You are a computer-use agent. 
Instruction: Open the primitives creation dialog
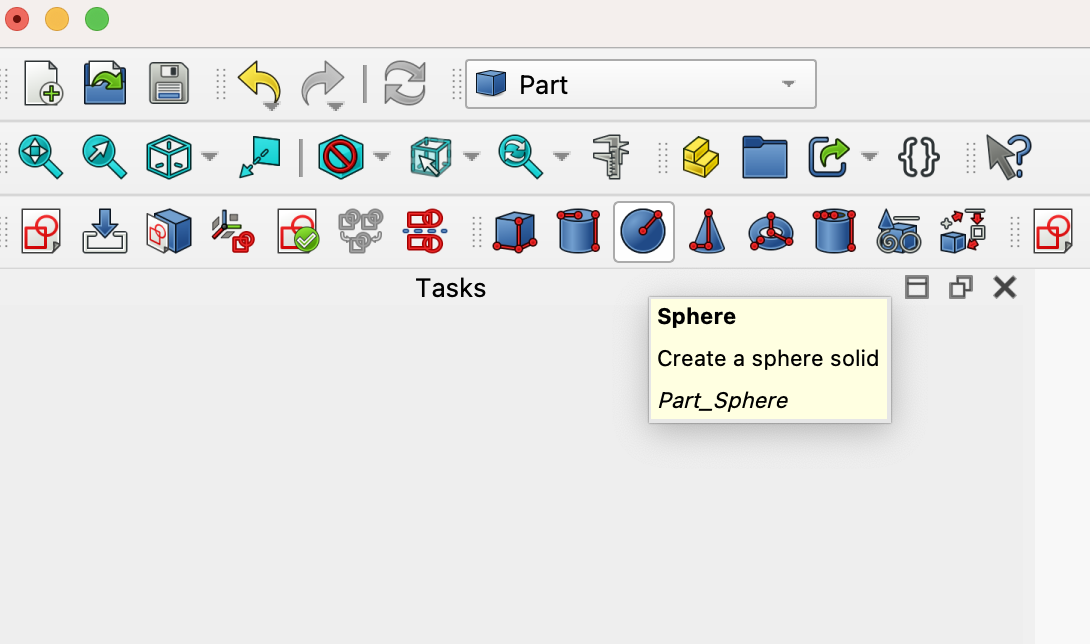(x=898, y=232)
